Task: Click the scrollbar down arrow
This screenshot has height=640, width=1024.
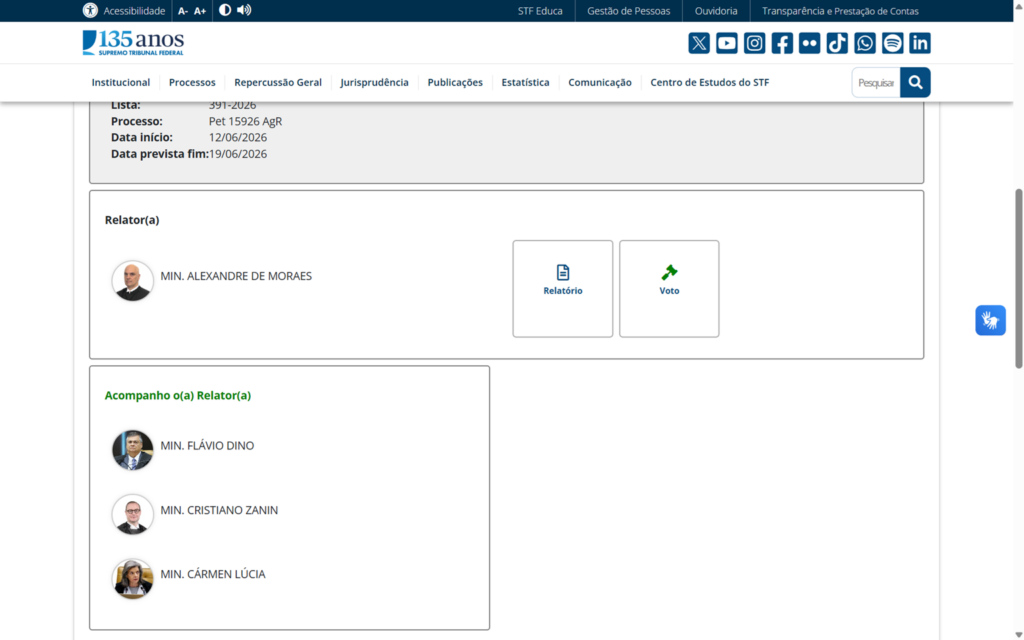Action: pyautogui.click(x=1018, y=635)
